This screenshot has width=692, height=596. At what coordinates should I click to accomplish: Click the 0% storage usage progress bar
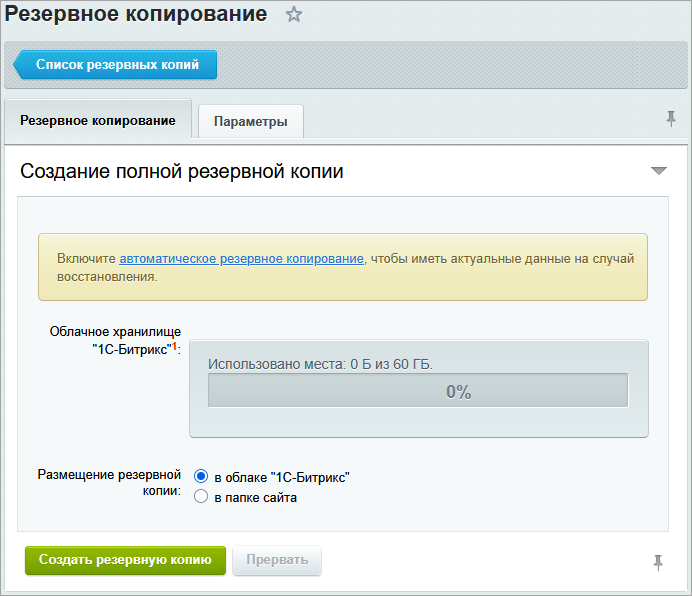[x=418, y=391]
